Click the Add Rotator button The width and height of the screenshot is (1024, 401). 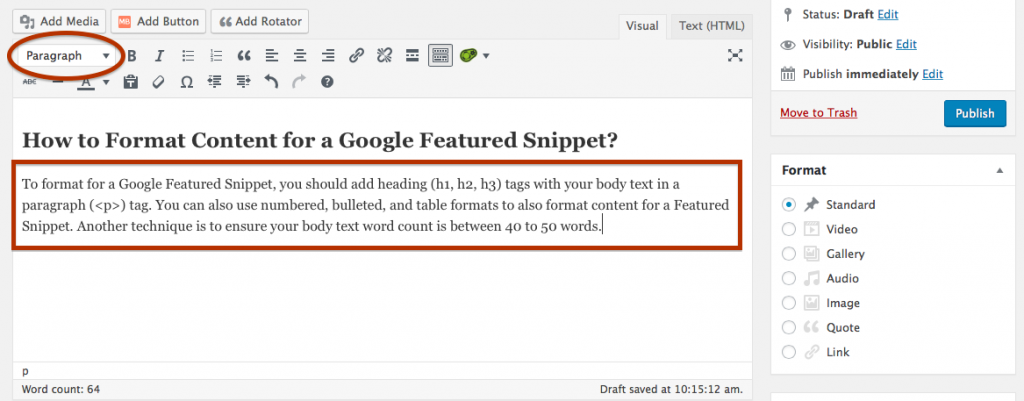[x=260, y=22]
